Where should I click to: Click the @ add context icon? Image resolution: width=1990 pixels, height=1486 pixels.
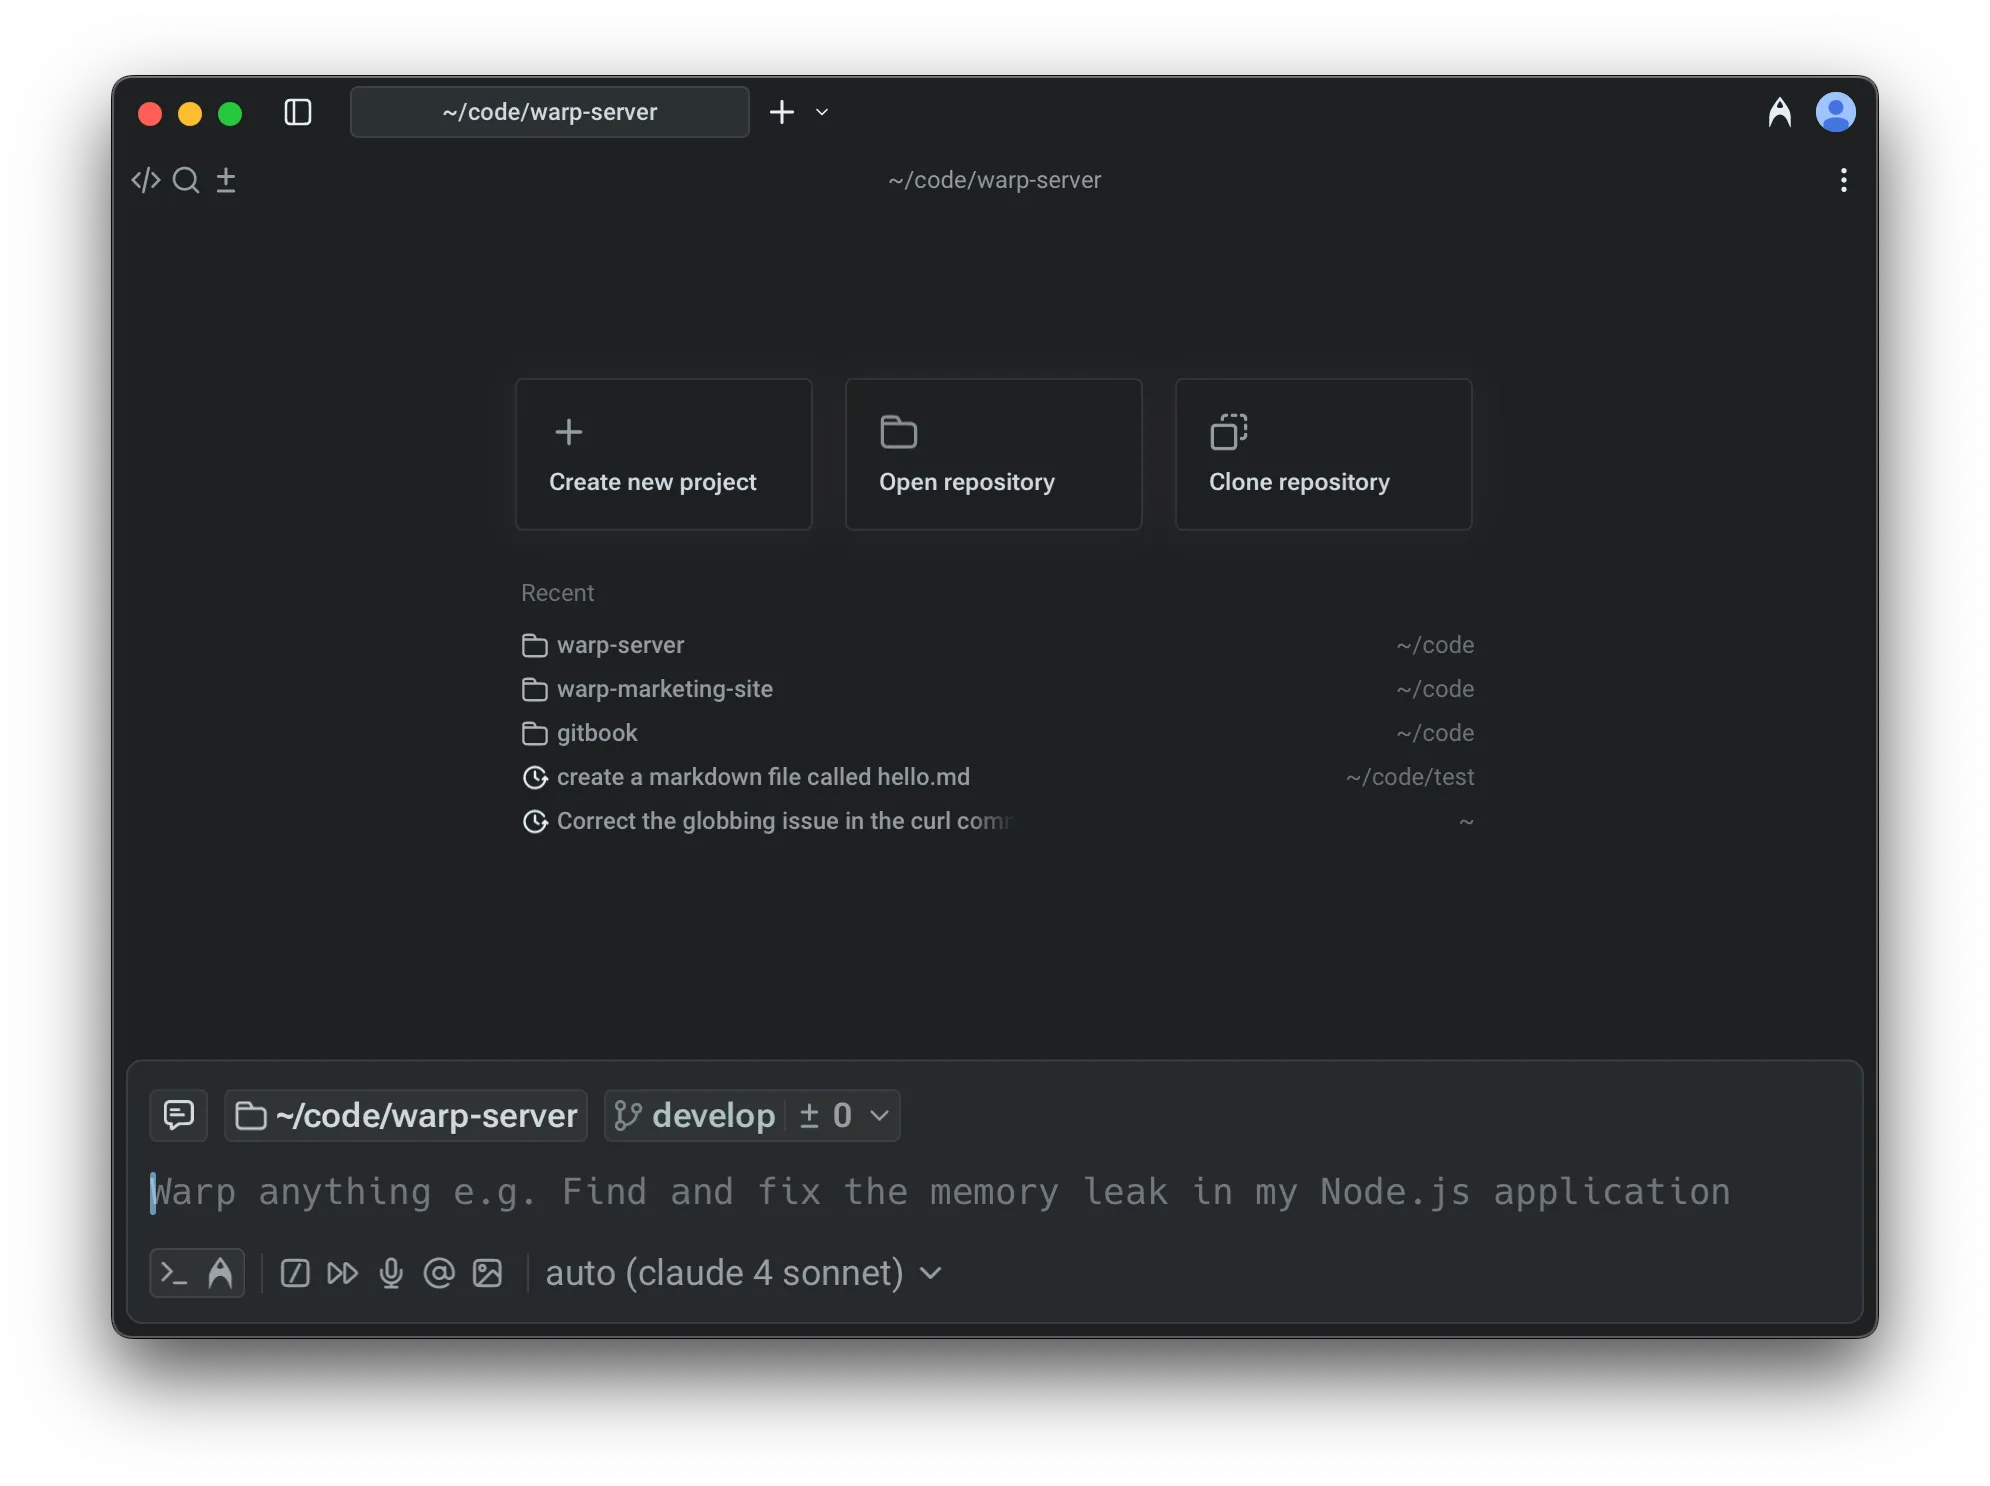[x=439, y=1273]
